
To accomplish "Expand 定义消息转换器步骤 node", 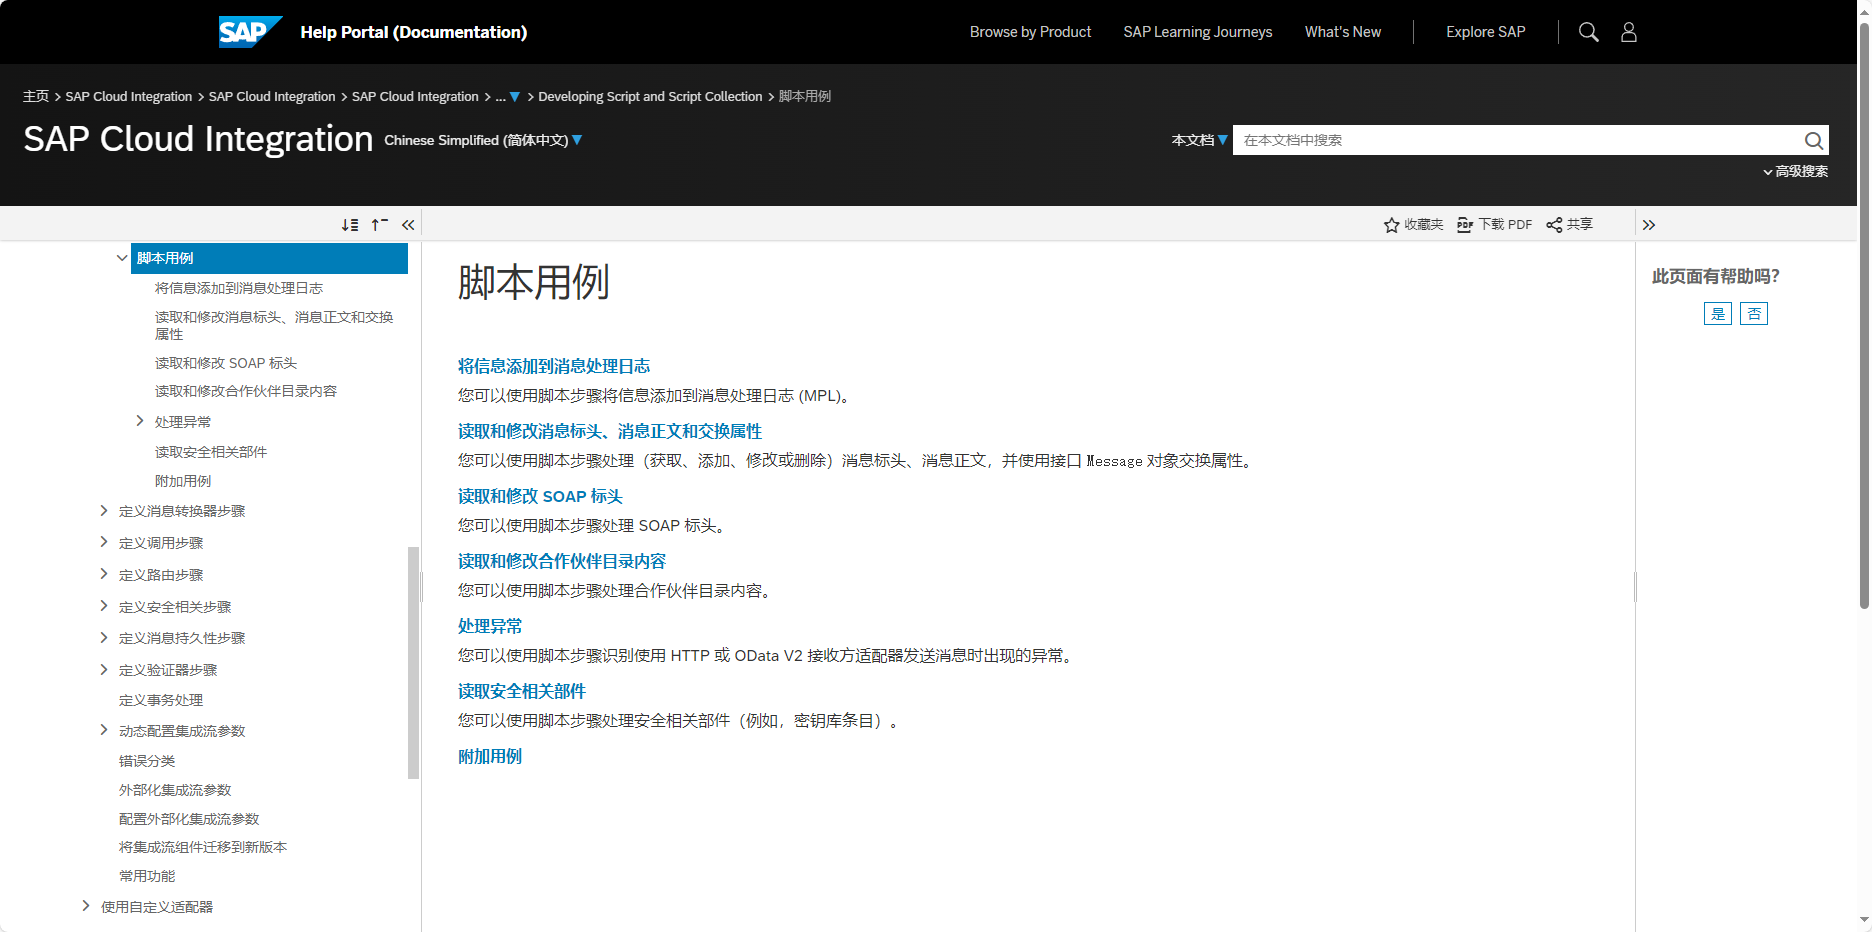I will [x=104, y=511].
